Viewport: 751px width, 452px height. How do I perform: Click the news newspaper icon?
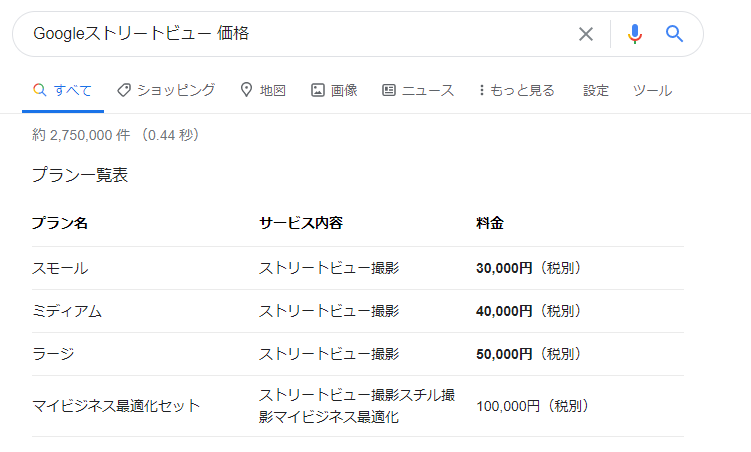[x=388, y=90]
